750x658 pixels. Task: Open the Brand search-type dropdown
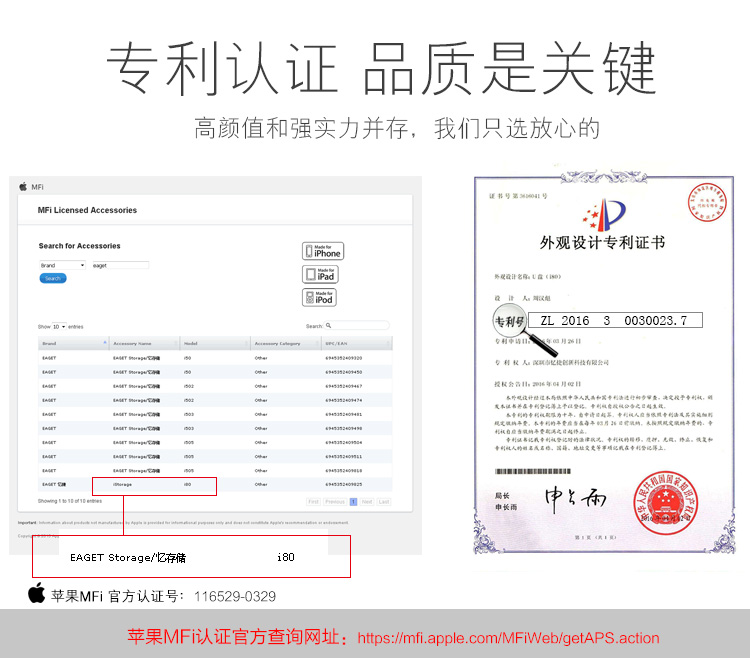click(62, 265)
